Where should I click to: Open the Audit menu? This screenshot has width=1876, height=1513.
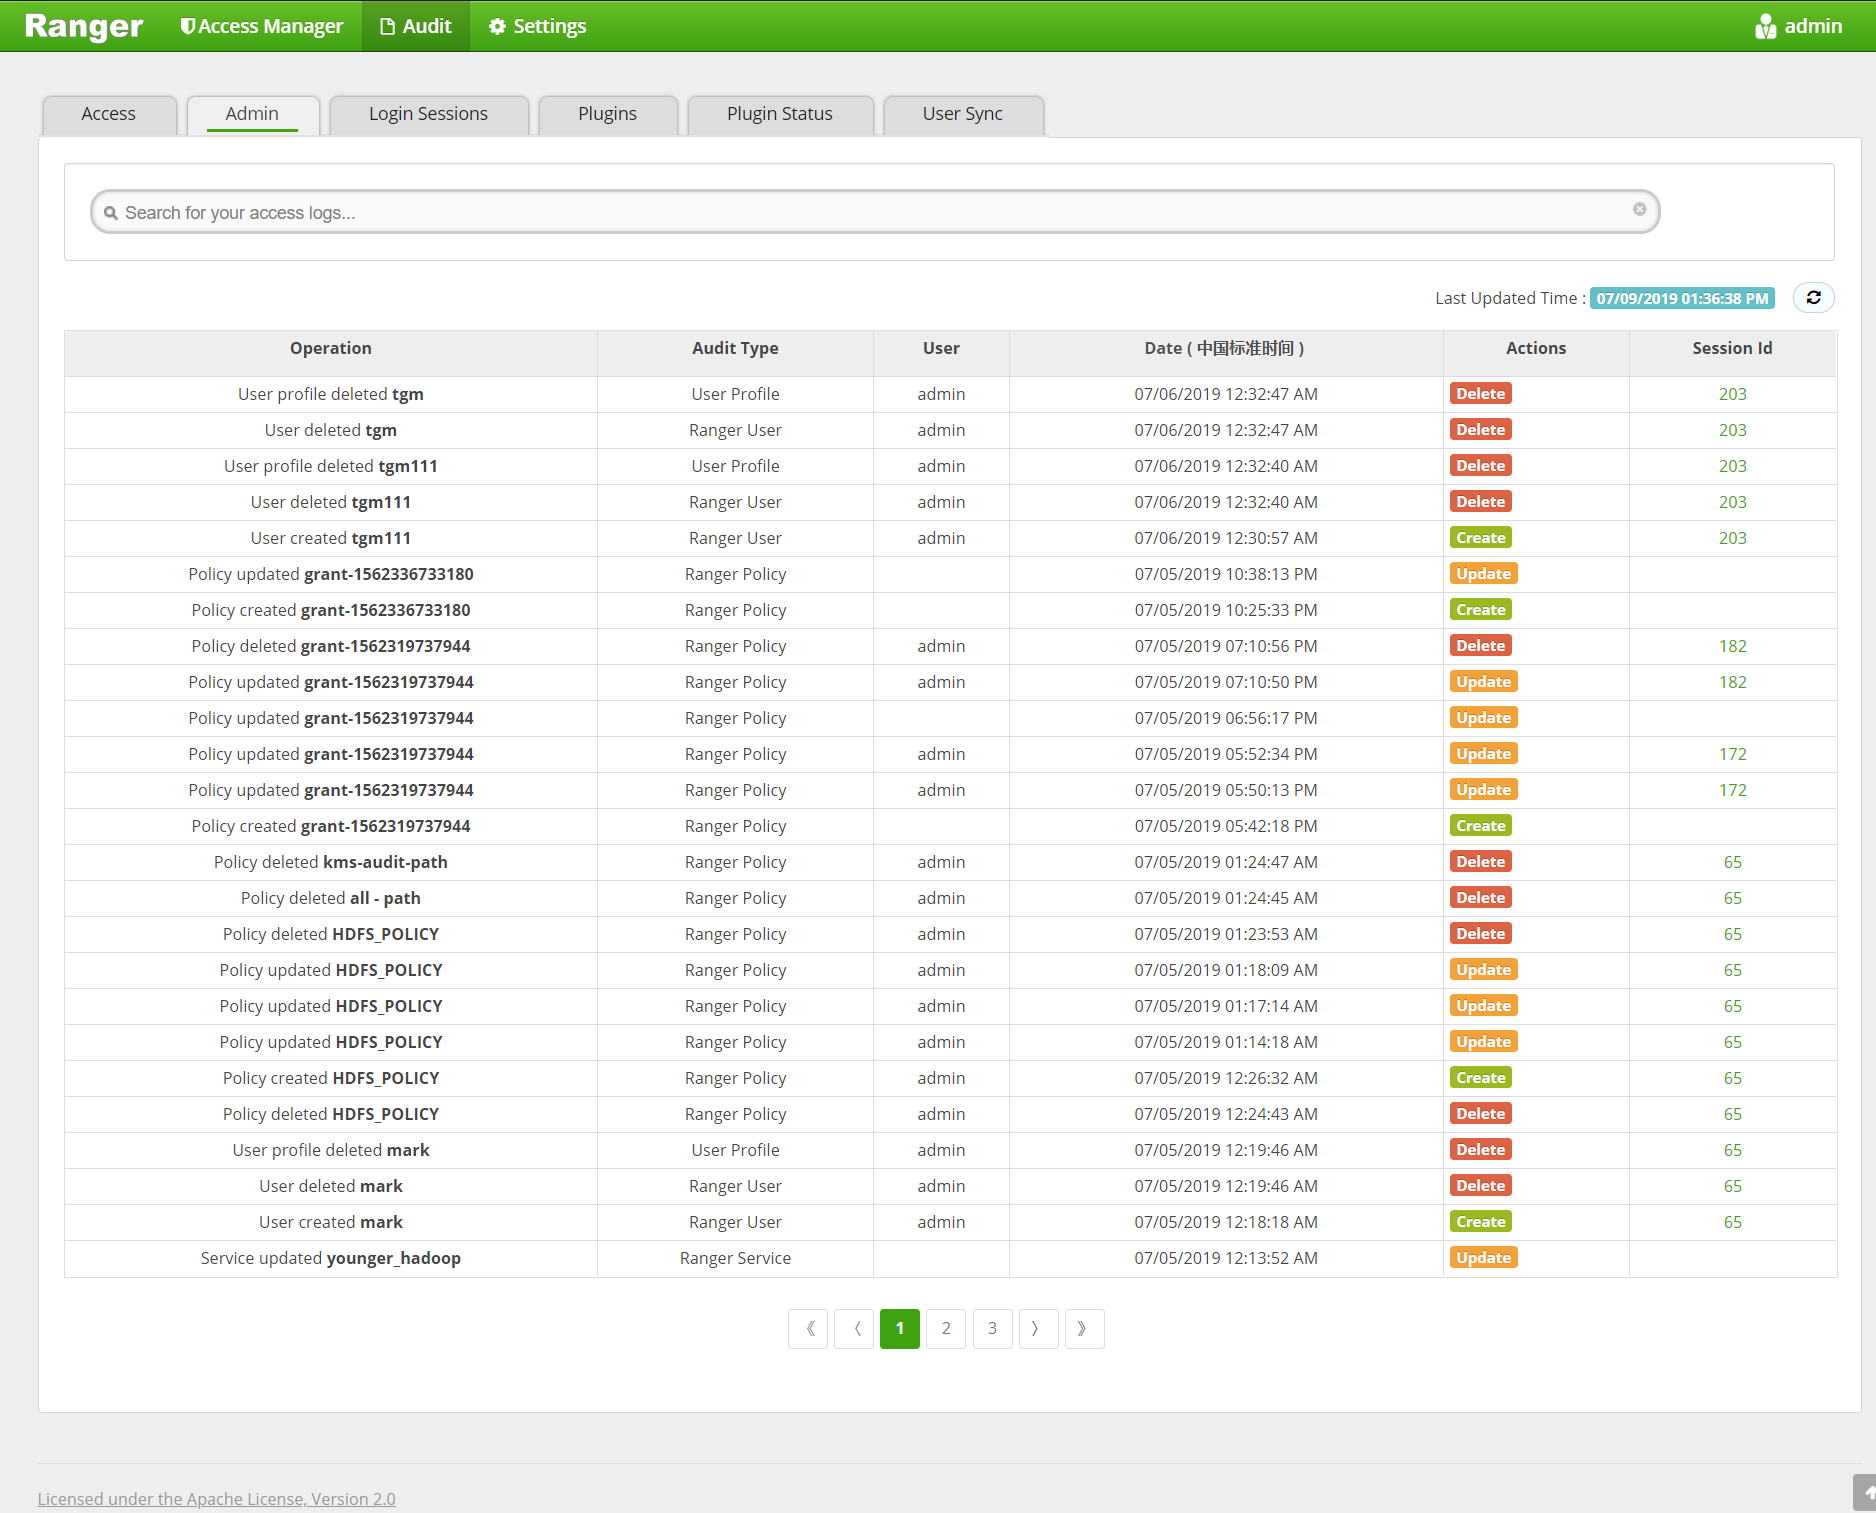(416, 26)
